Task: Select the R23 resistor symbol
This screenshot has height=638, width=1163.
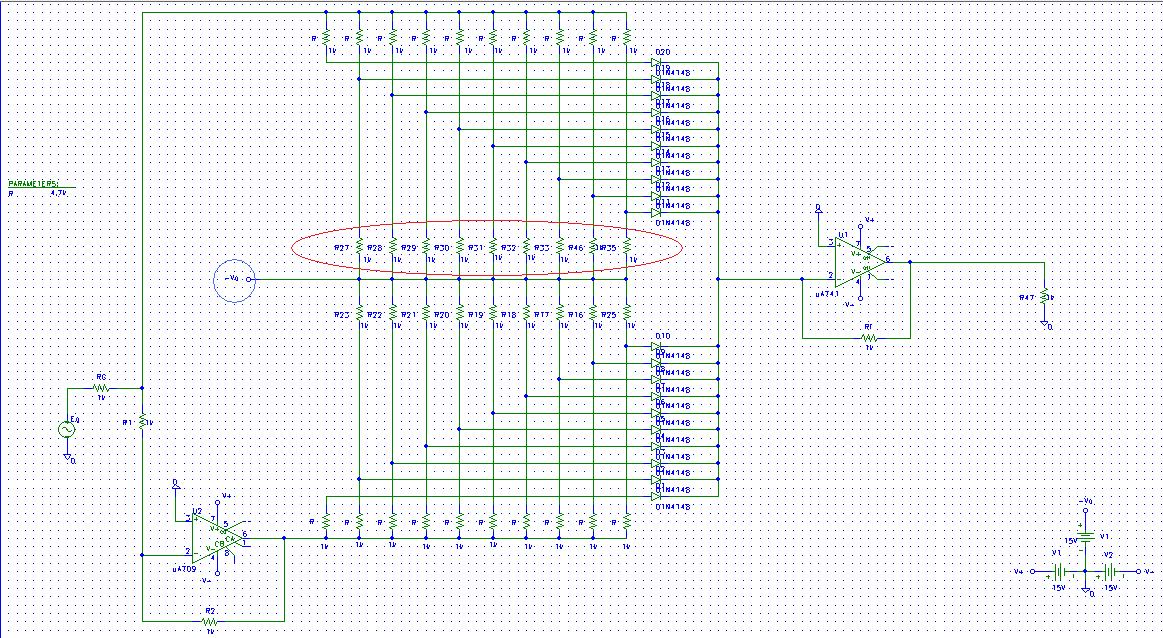Action: coord(359,312)
